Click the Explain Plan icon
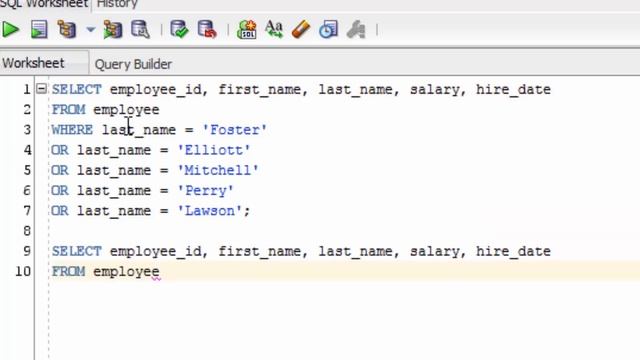640x360 pixels. [67, 30]
